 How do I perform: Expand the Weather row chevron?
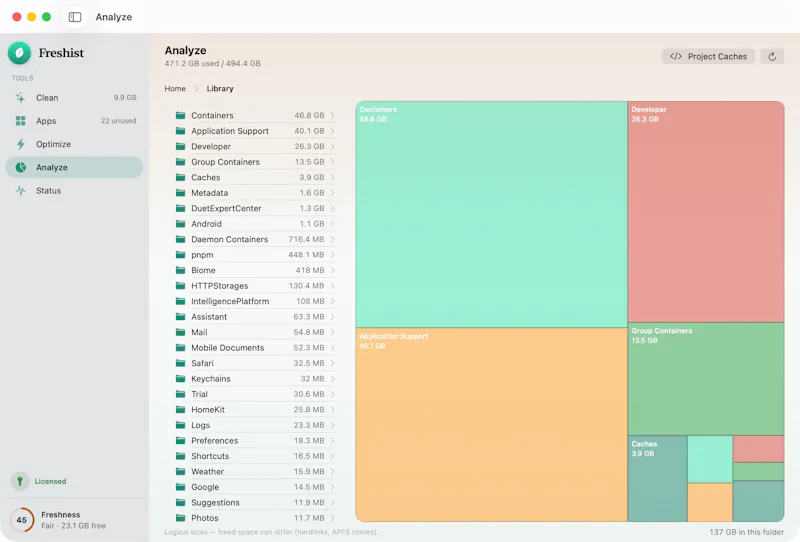click(x=333, y=472)
